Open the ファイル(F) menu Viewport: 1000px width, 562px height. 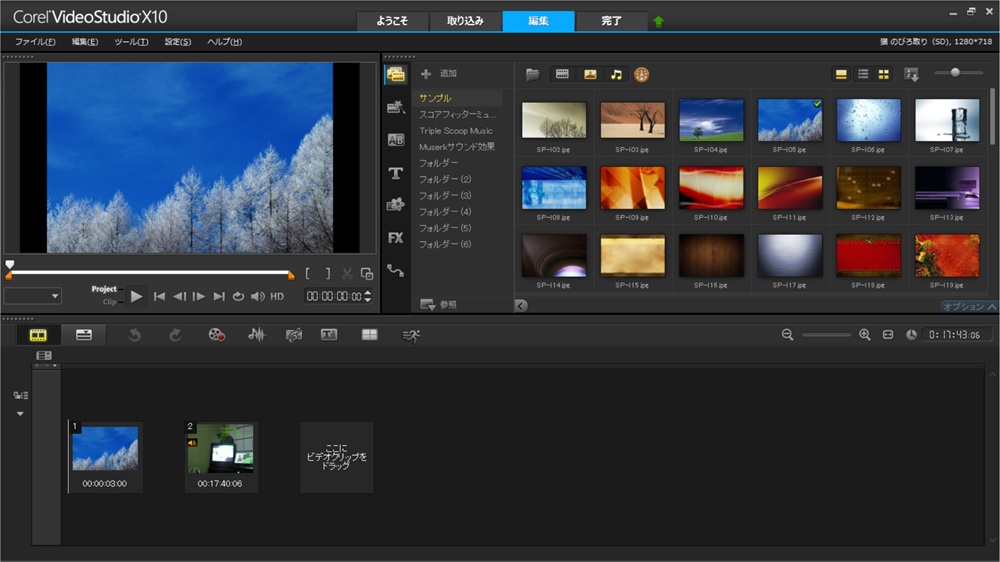click(x=35, y=42)
